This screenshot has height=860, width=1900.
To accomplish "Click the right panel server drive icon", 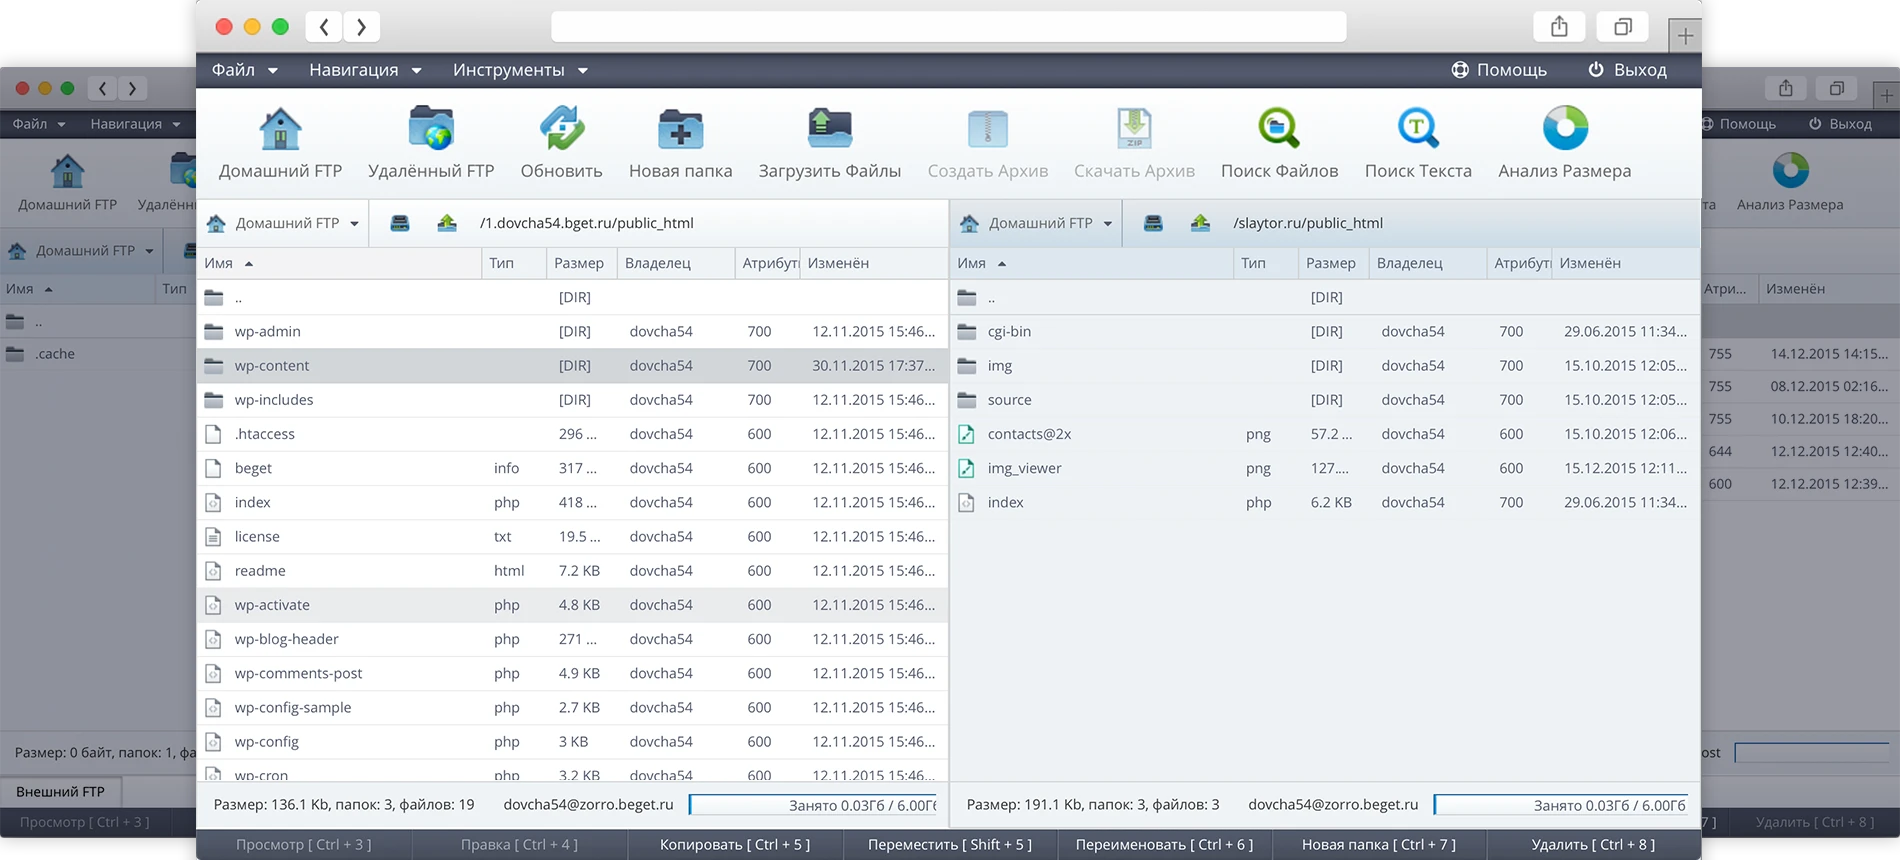I will click(1153, 223).
